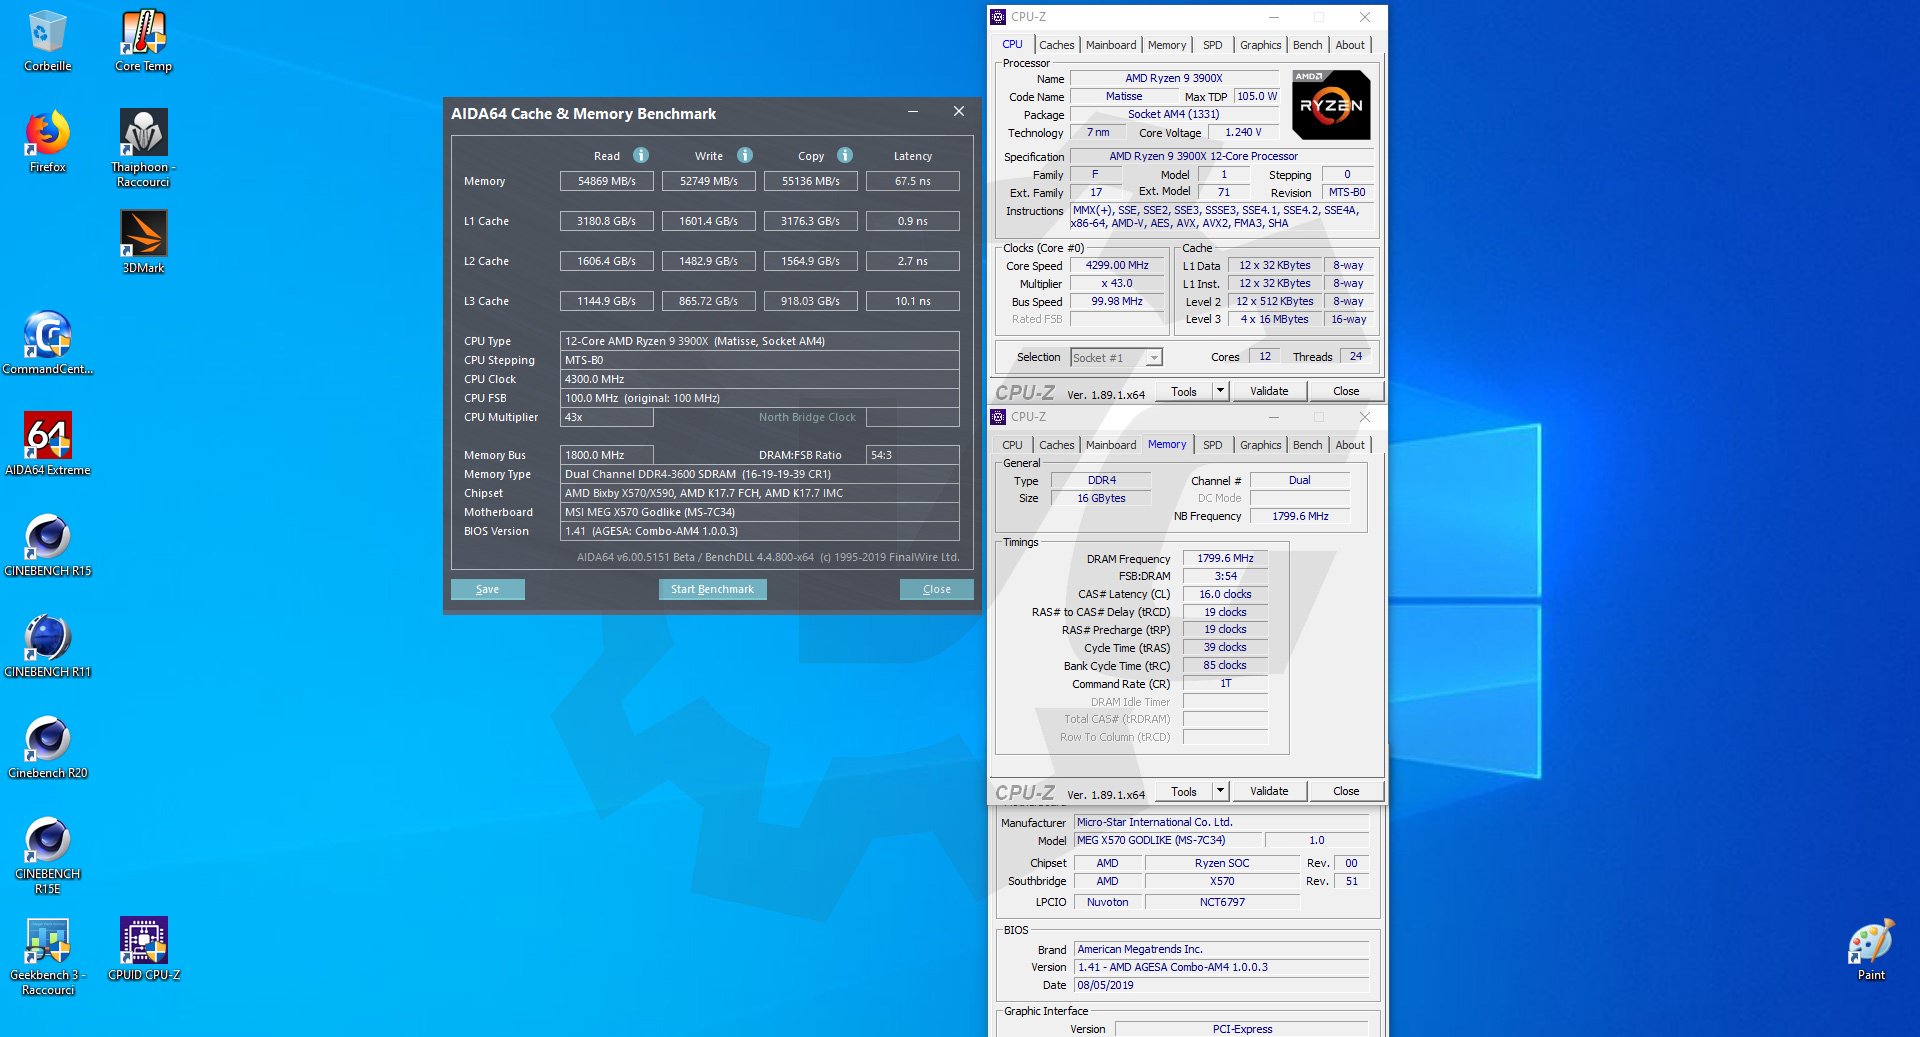The height and width of the screenshot is (1037, 1920).
Task: Click Save in AIDA64 benchmark window
Action: point(487,589)
